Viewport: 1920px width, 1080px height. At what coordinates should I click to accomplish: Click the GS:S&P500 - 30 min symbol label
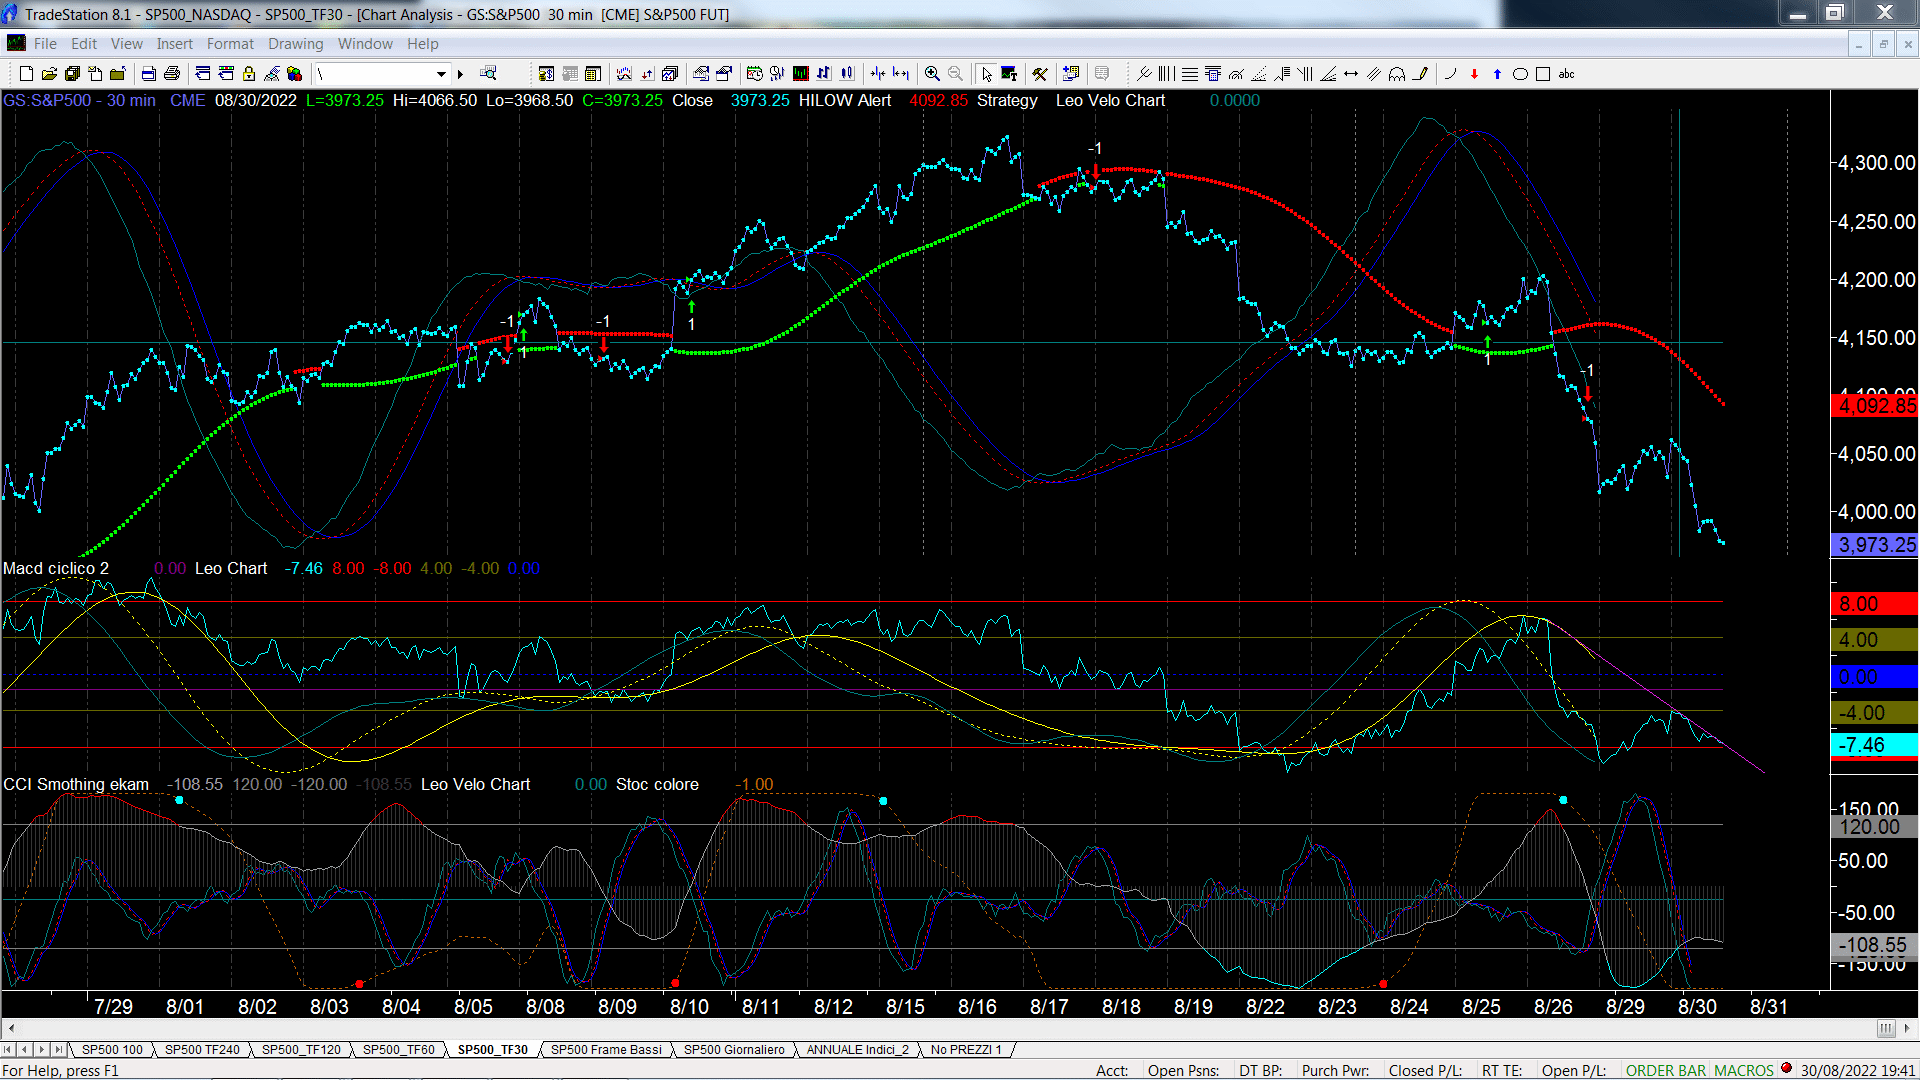click(x=80, y=101)
